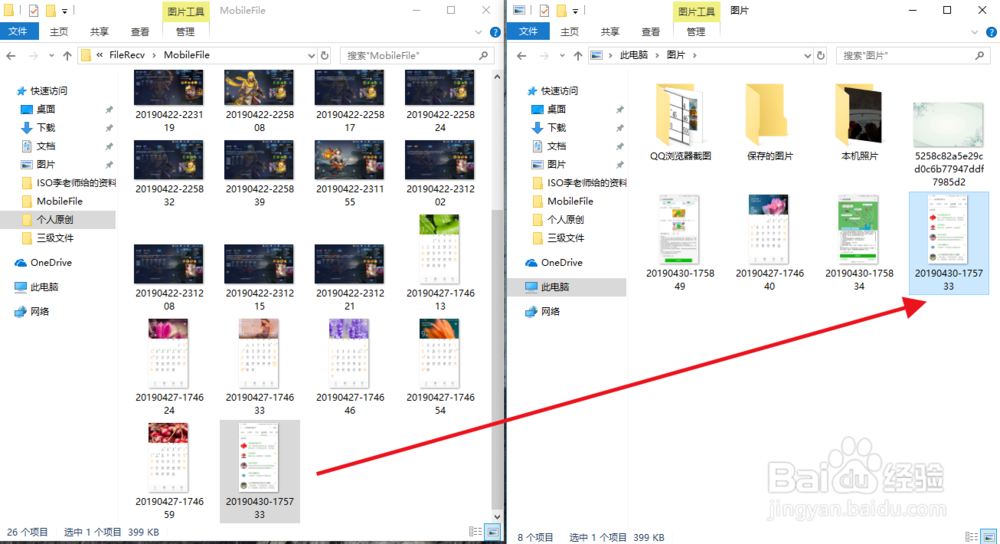Click the search magnifier in 图片 window
This screenshot has width=1000, height=544.
click(x=980, y=55)
